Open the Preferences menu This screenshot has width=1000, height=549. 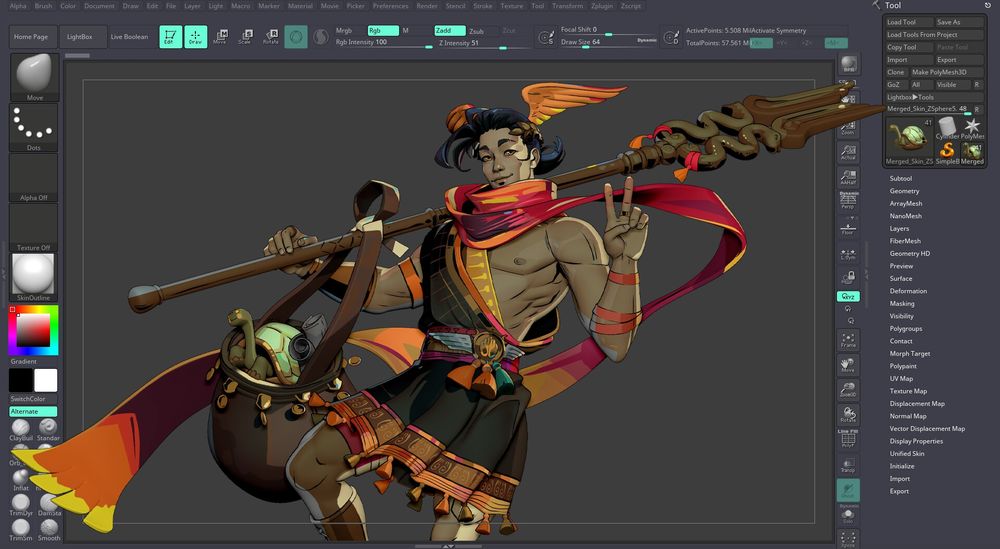[x=390, y=6]
